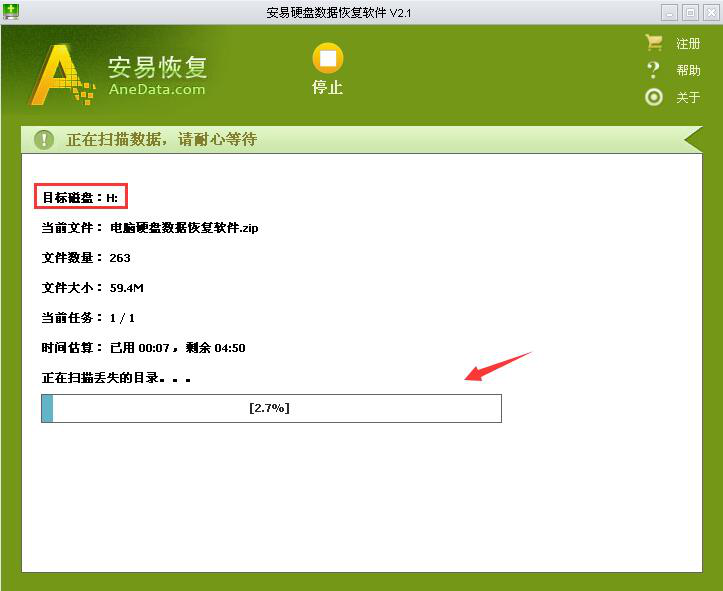Click the 正在扫描数据，请耐心等待 banner text
723x591 pixels.
tap(161, 139)
